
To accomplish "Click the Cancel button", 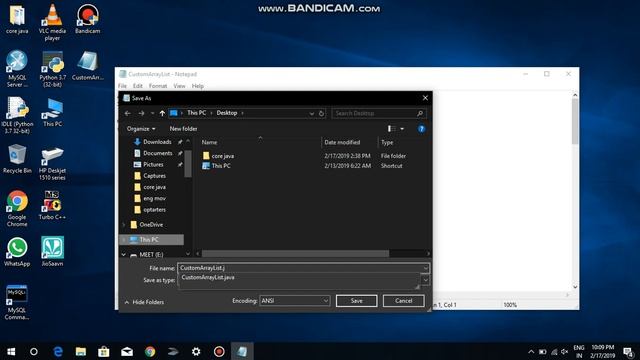I will point(403,301).
